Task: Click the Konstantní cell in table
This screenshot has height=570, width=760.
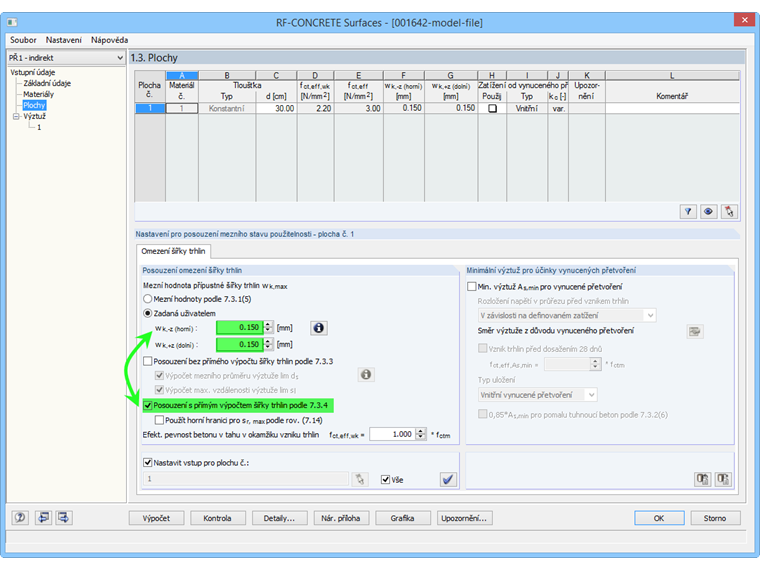Action: click(226, 108)
